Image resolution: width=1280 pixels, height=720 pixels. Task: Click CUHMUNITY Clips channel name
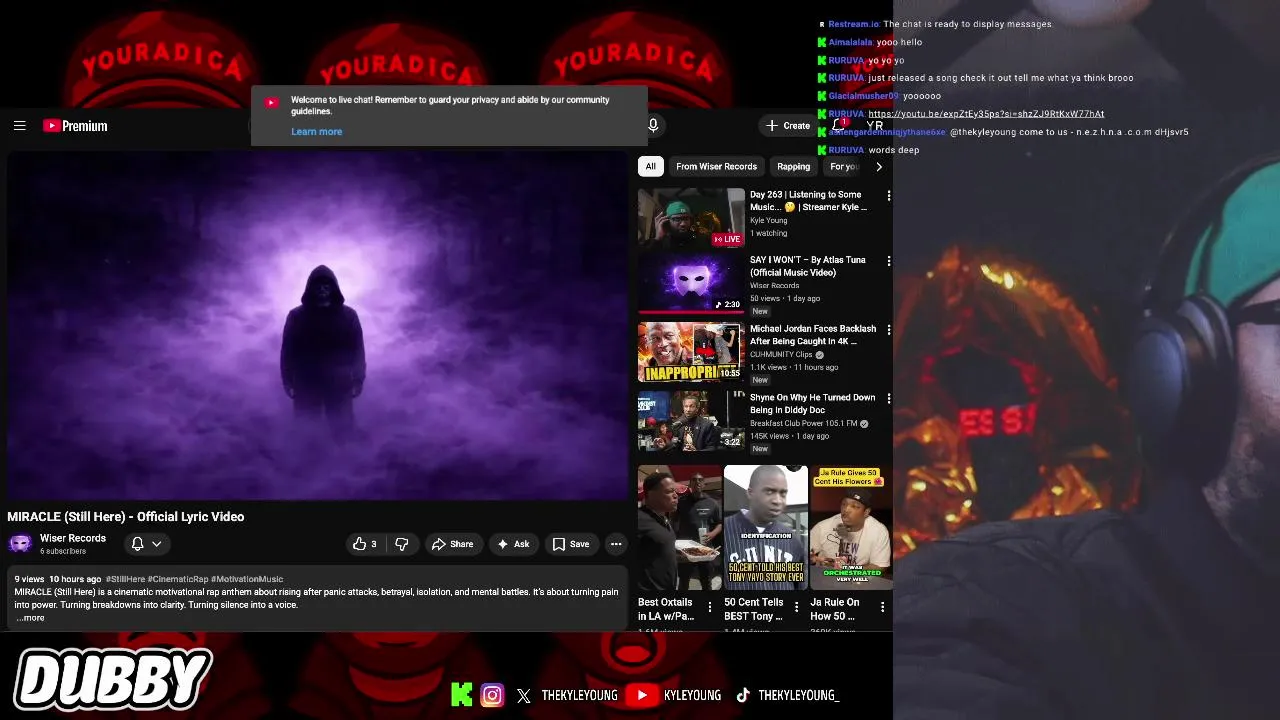click(x=781, y=354)
